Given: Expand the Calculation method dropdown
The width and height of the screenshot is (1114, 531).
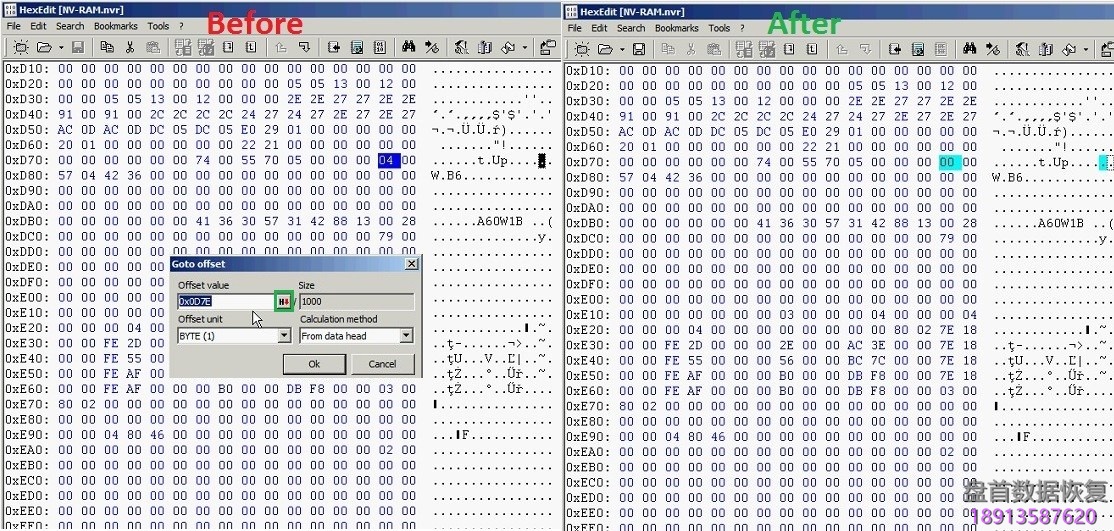Looking at the screenshot, I should 406,336.
